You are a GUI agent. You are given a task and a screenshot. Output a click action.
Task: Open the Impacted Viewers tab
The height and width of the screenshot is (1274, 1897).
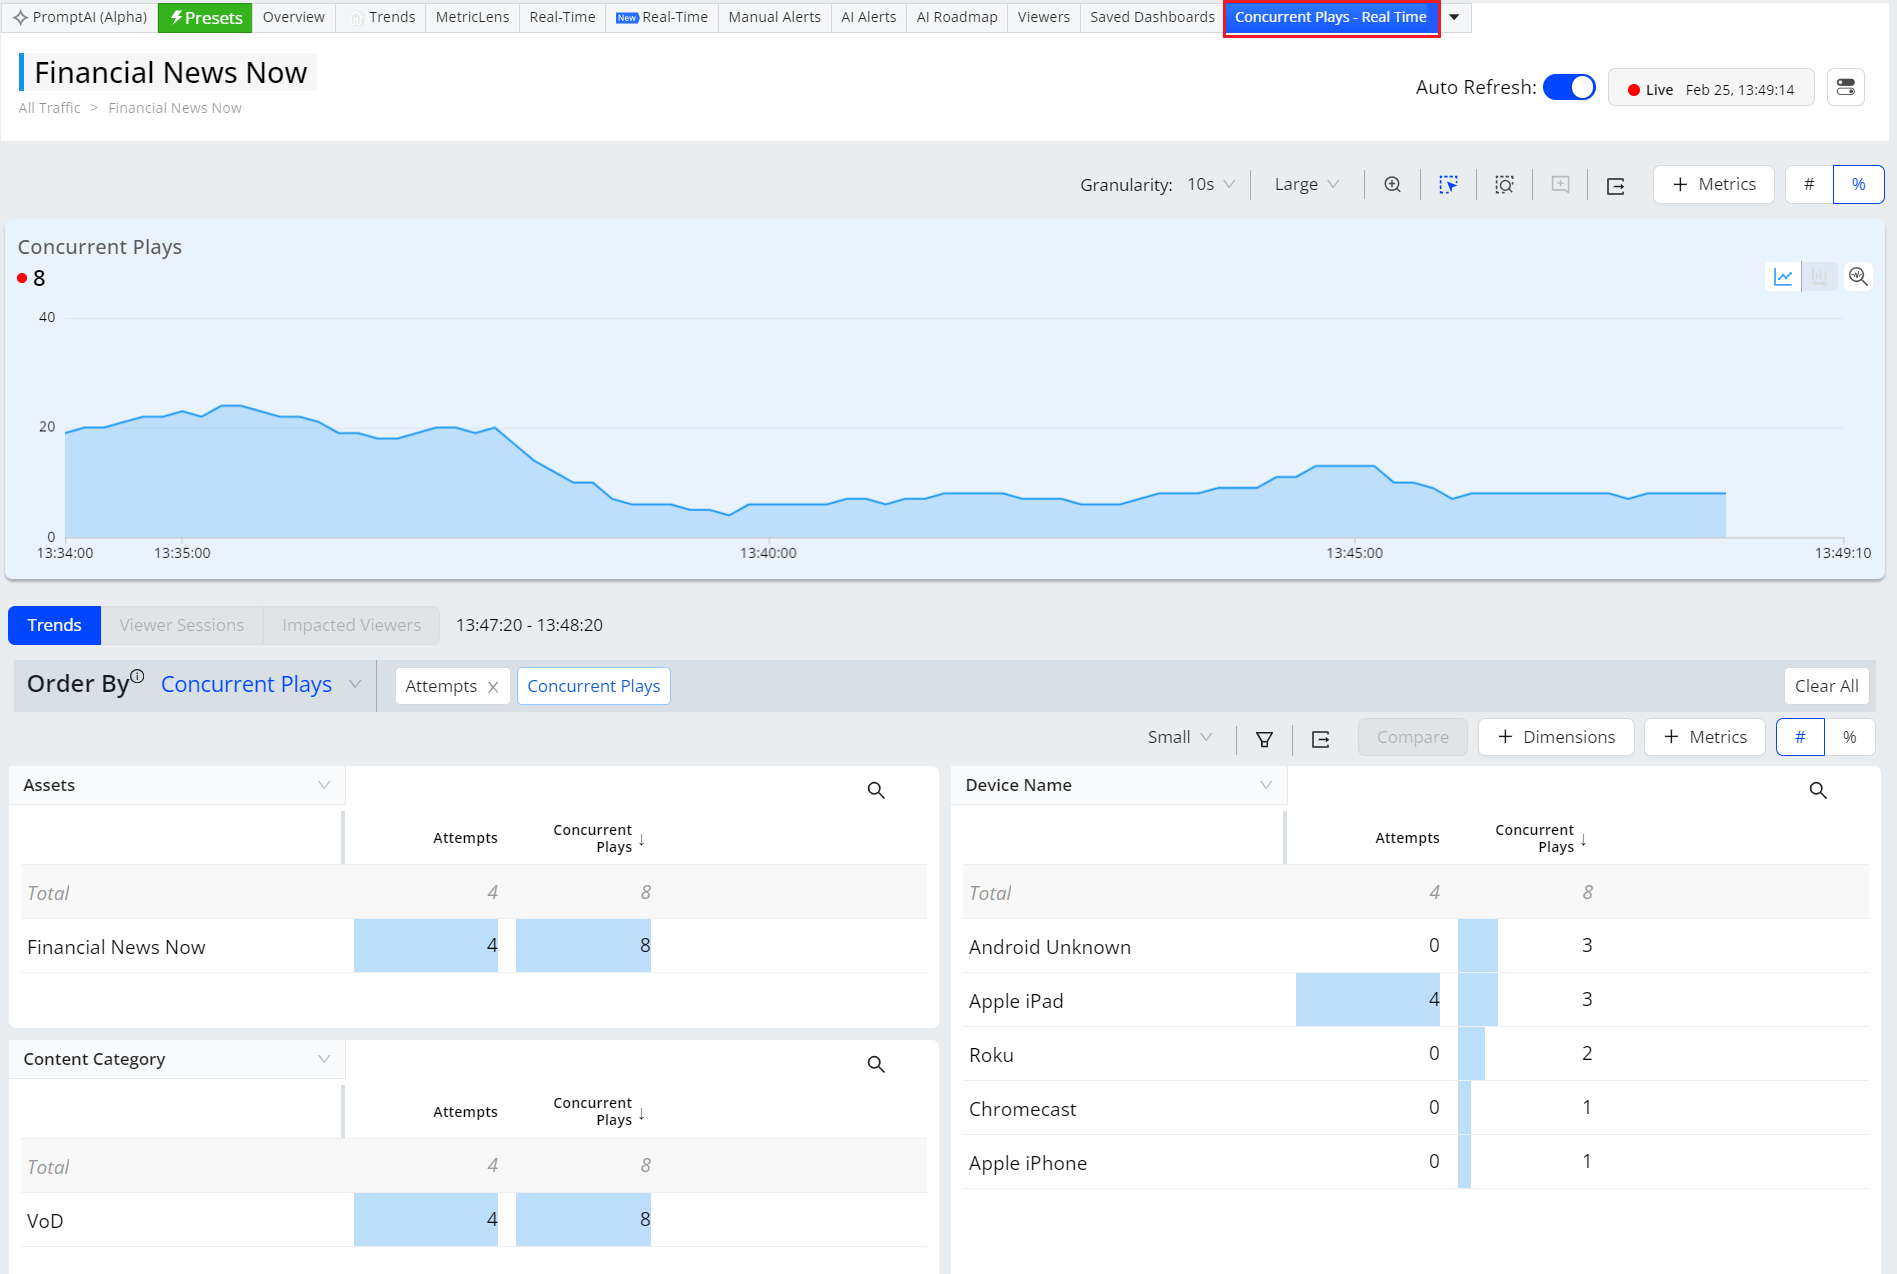tap(352, 626)
